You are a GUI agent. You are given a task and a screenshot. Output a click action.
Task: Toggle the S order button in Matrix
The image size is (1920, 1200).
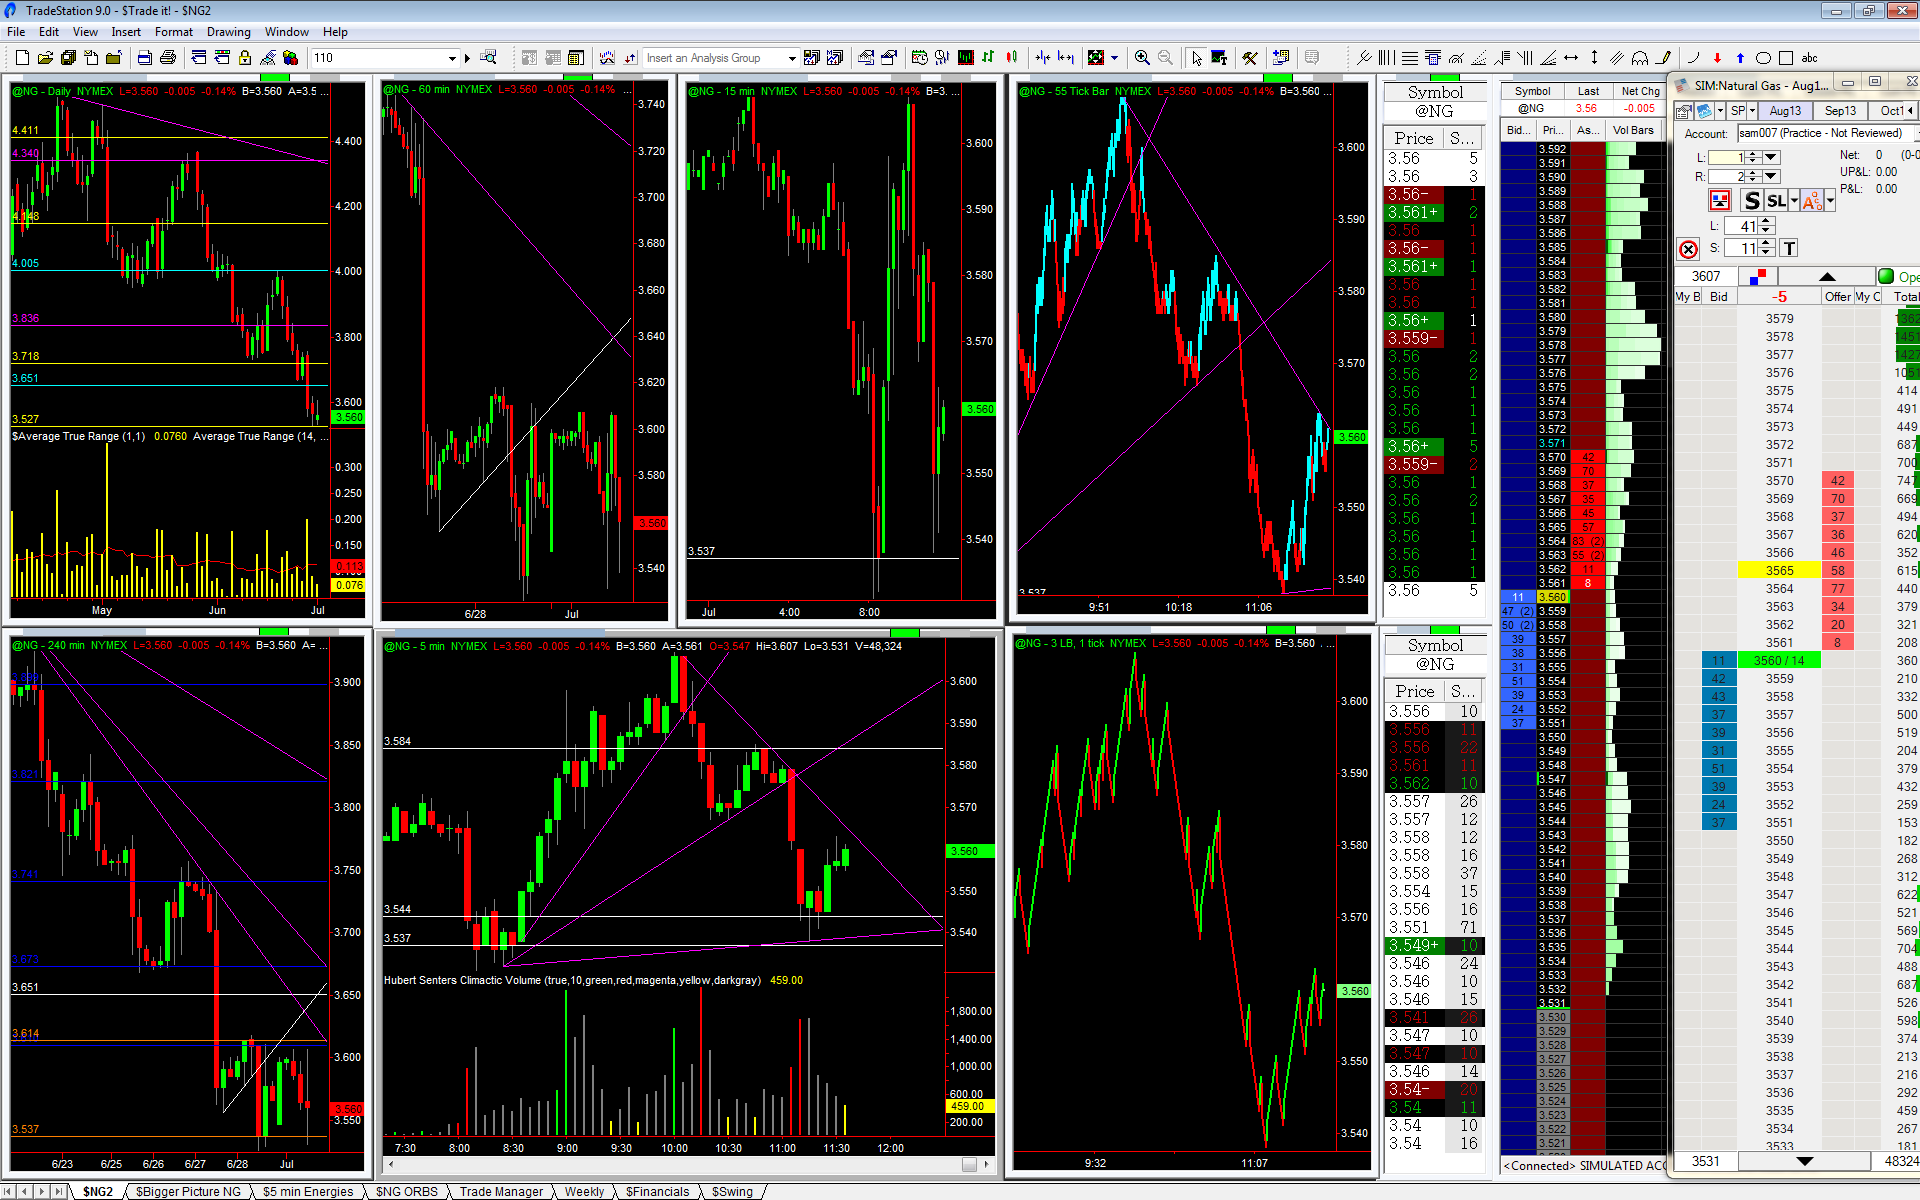1752,200
